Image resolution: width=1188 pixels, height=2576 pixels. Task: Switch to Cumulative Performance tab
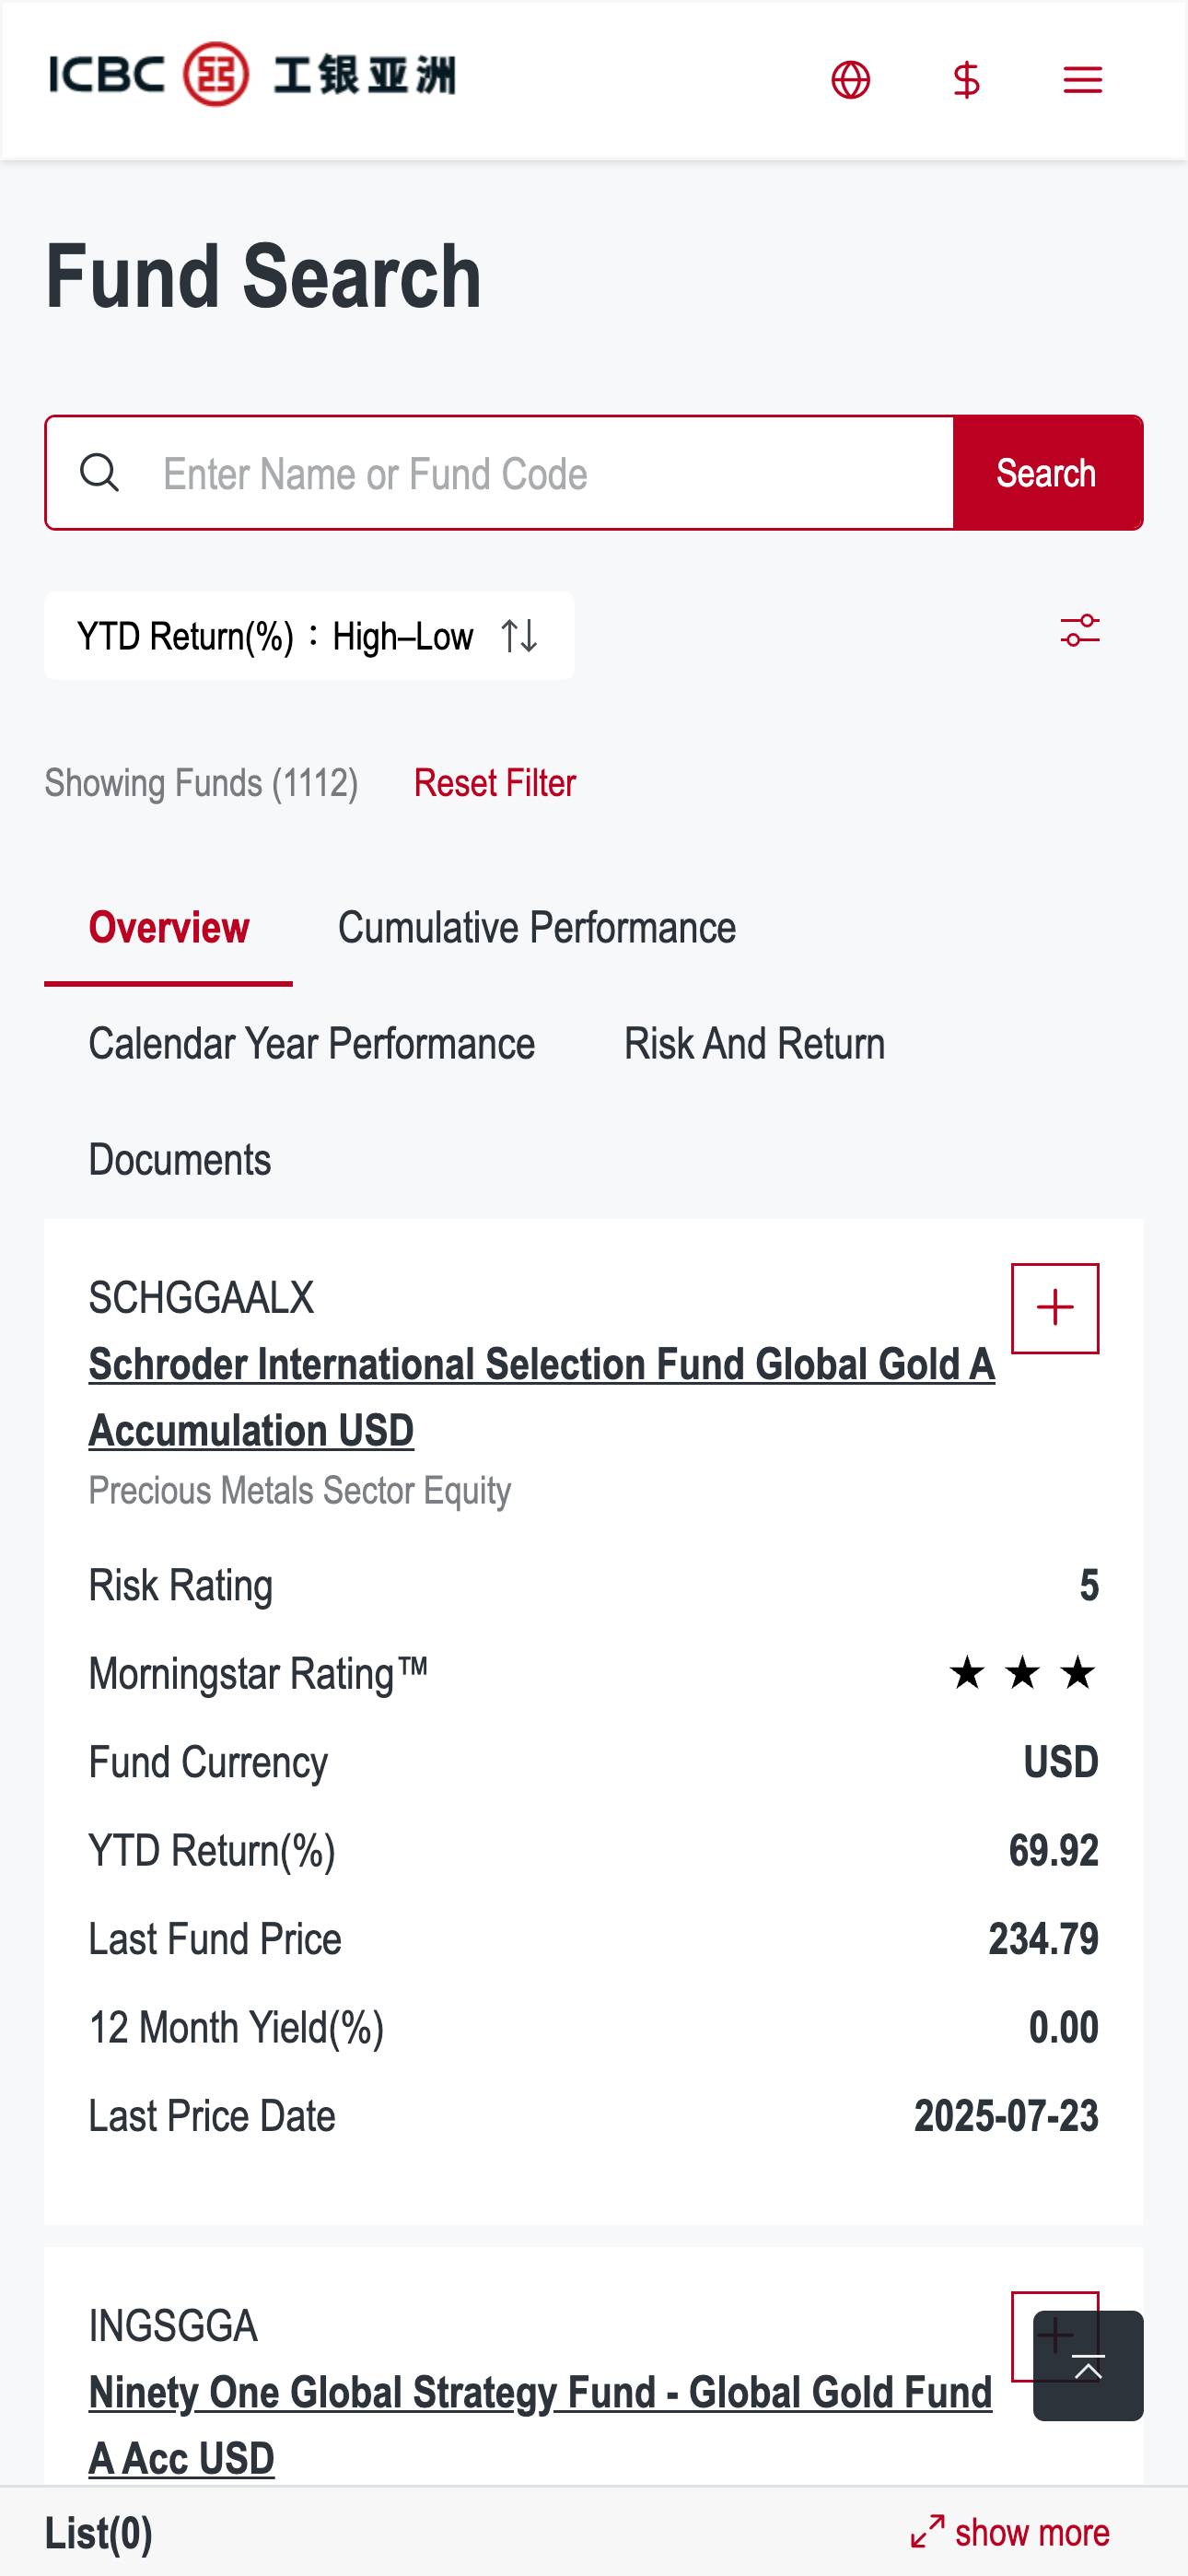(x=537, y=928)
